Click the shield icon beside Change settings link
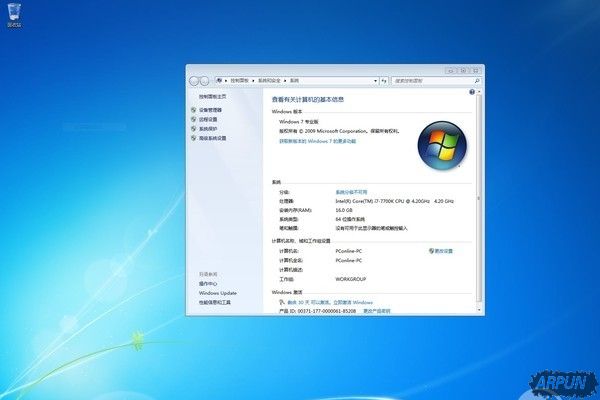This screenshot has width=600, height=400. tap(431, 251)
